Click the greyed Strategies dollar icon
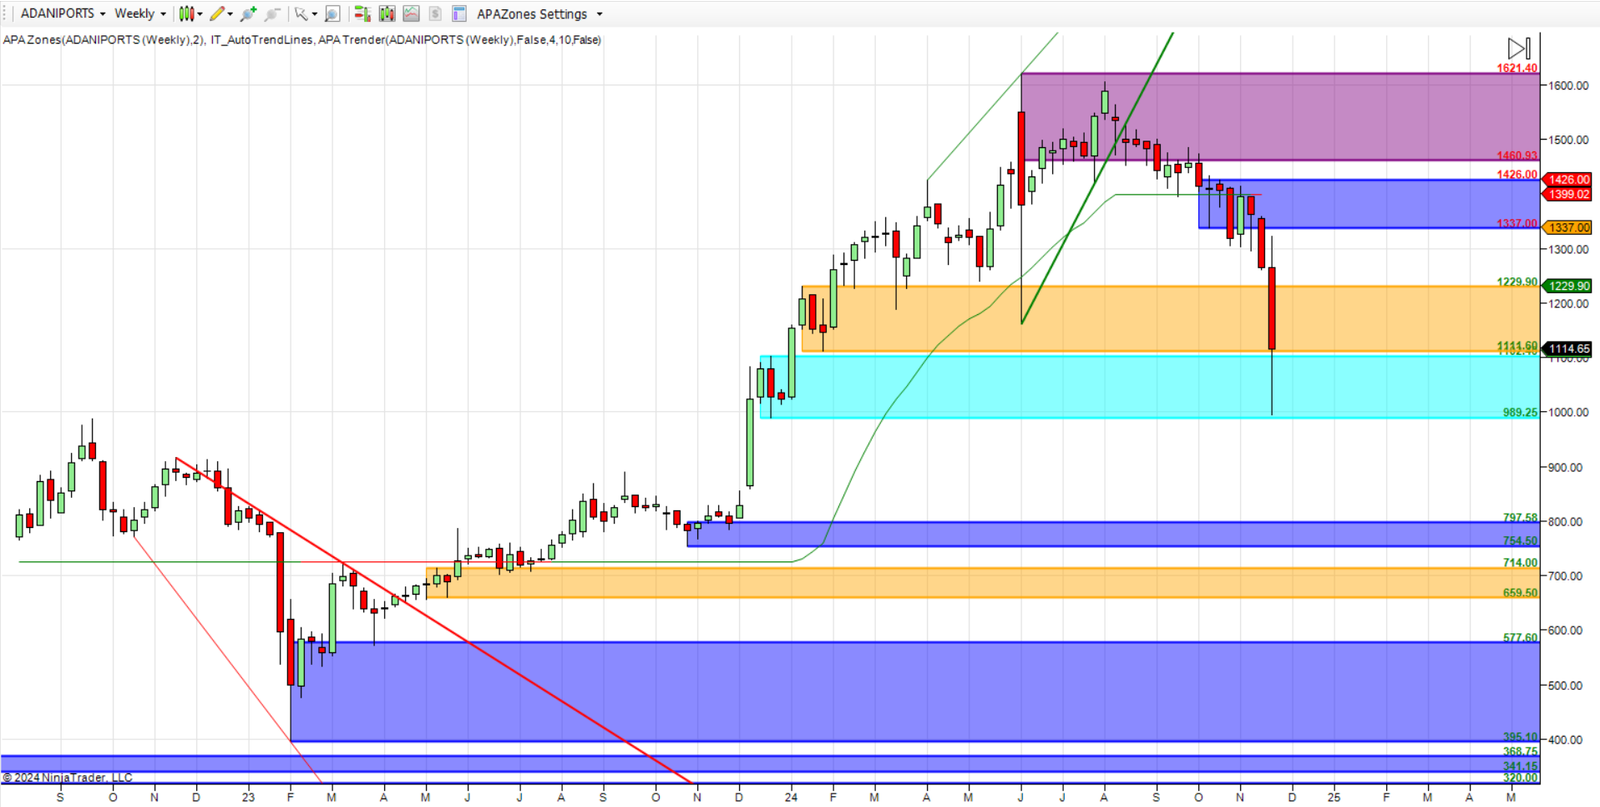Screen dimensions: 1600x807 click(435, 14)
